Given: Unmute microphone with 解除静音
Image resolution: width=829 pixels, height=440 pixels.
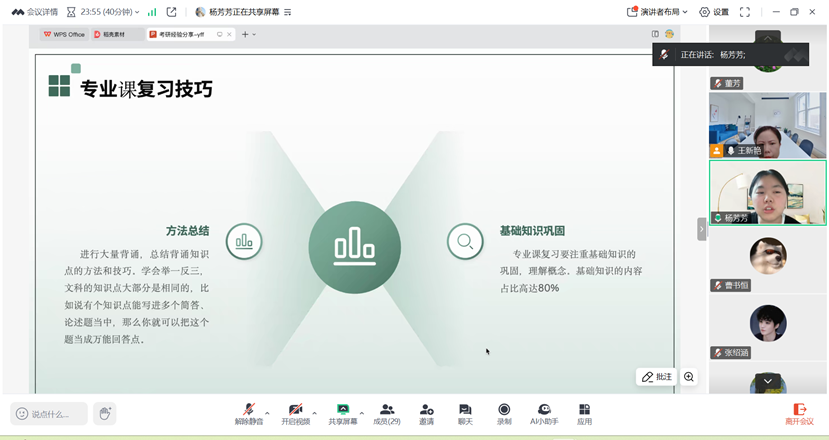Looking at the screenshot, I should click(x=248, y=414).
